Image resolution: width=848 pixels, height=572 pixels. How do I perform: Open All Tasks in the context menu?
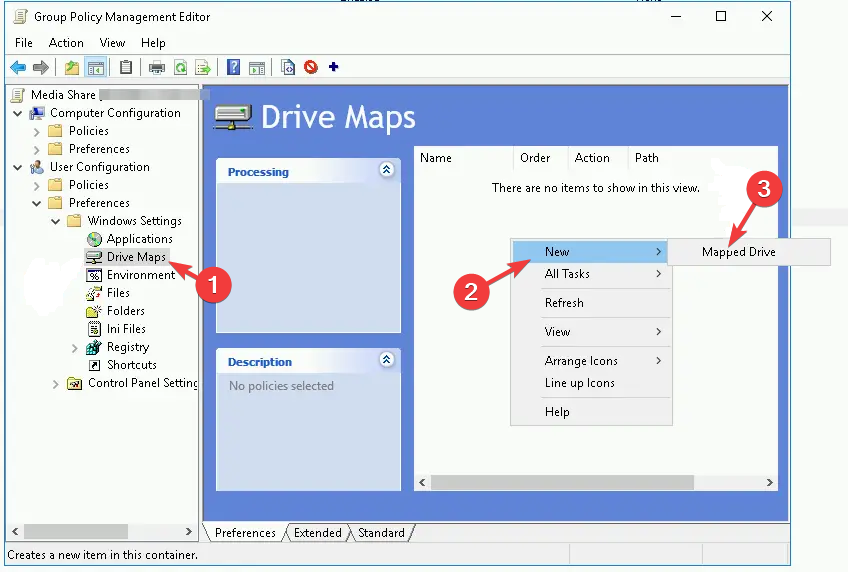(591, 274)
